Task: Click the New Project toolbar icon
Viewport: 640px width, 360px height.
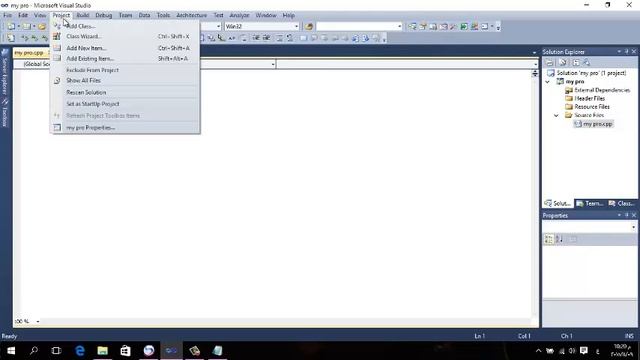Action: click(x=11, y=27)
